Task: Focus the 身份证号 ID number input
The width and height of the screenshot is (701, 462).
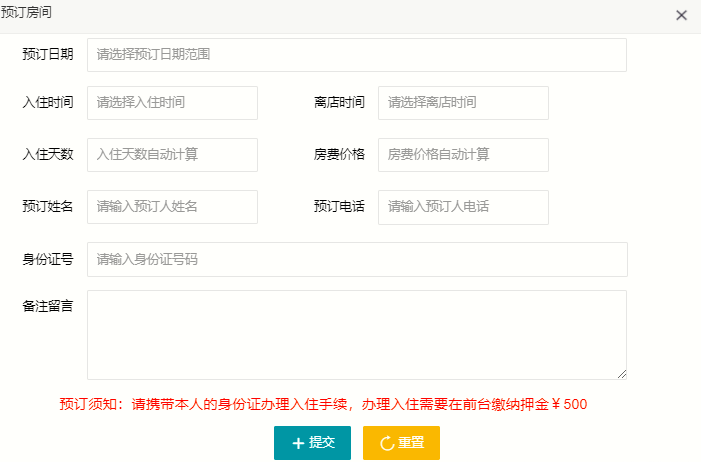Action: 357,259
